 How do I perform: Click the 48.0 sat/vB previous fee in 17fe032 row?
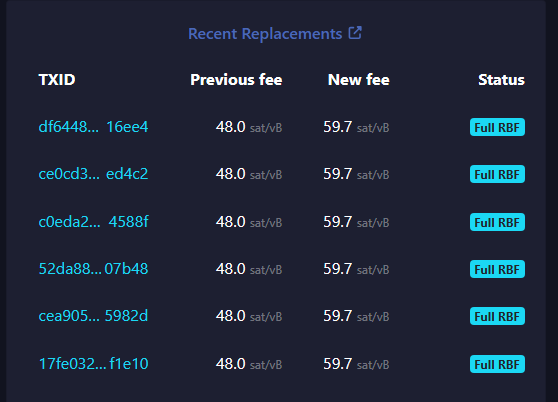tap(249, 364)
